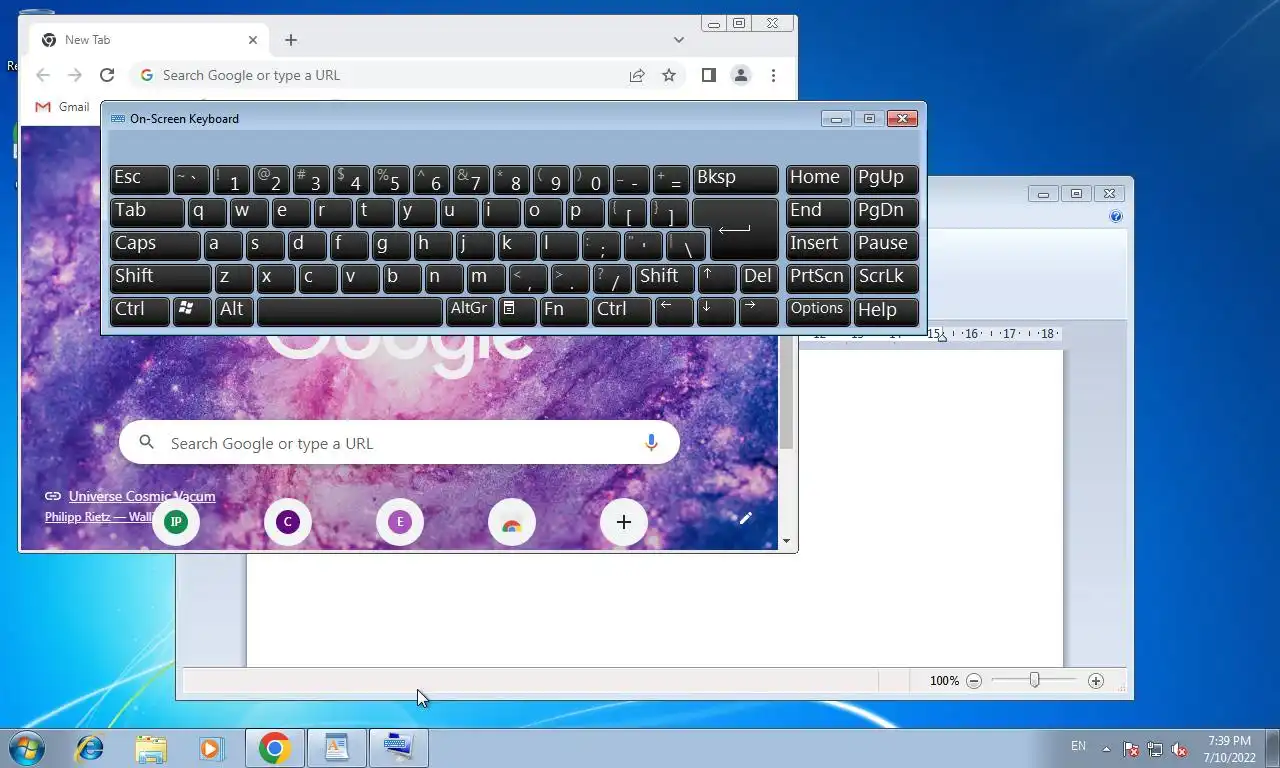The width and height of the screenshot is (1280, 768).
Task: Click the down arrow key
Action: [716, 311]
